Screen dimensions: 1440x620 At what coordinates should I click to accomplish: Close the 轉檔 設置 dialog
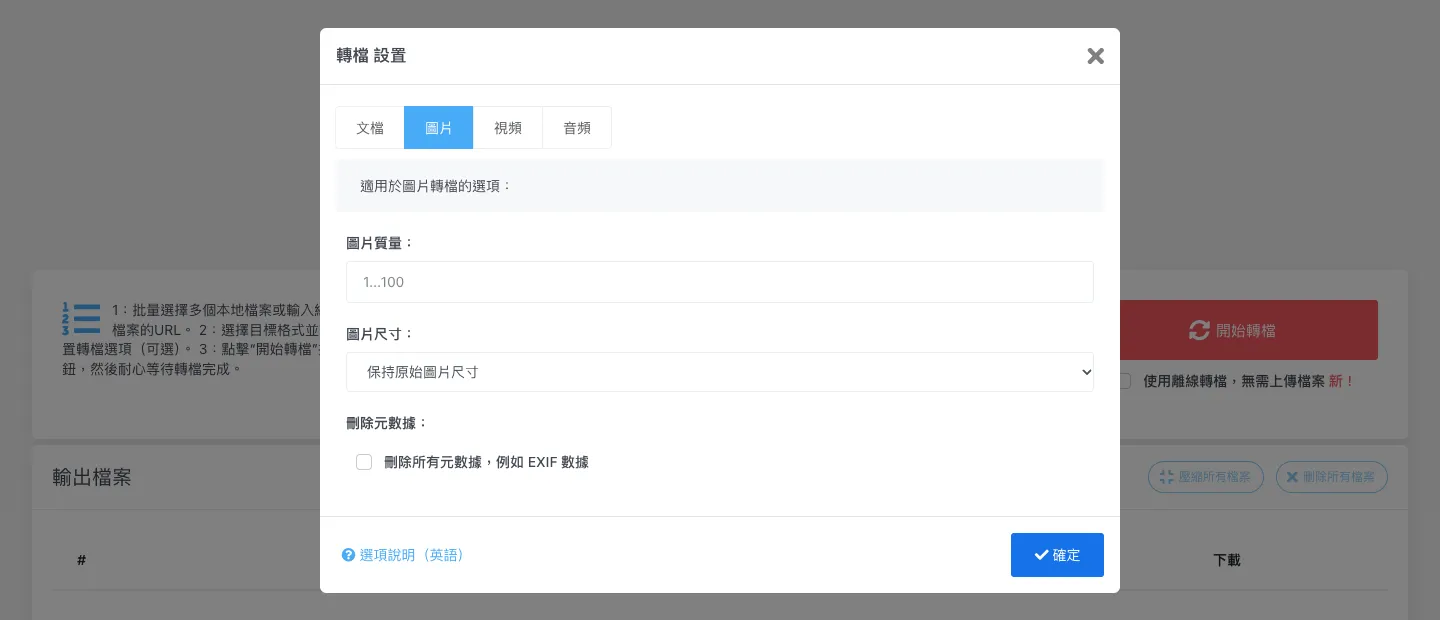point(1095,56)
